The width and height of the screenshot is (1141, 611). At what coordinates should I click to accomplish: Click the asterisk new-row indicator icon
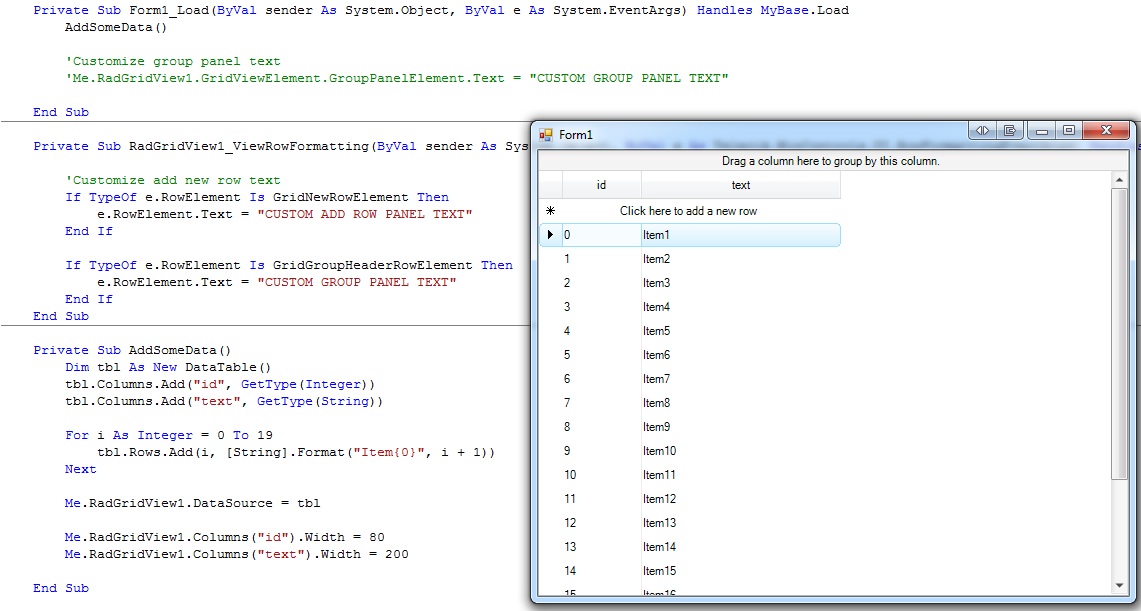[x=550, y=211]
